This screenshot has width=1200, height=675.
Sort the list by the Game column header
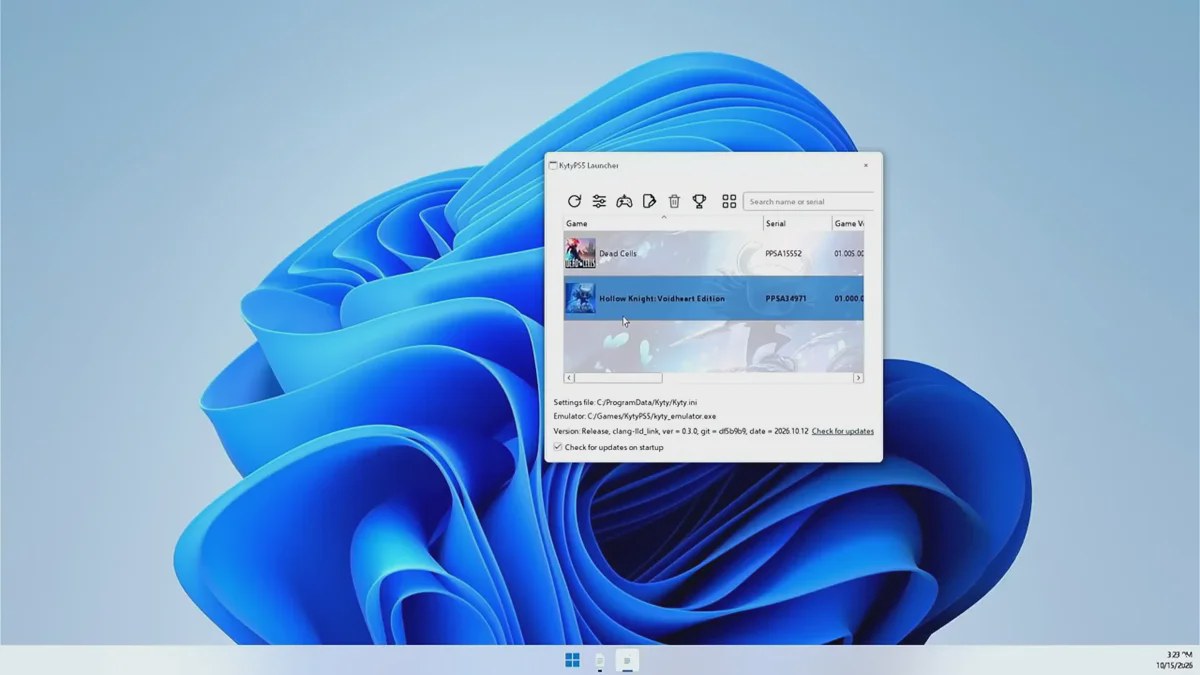click(663, 223)
